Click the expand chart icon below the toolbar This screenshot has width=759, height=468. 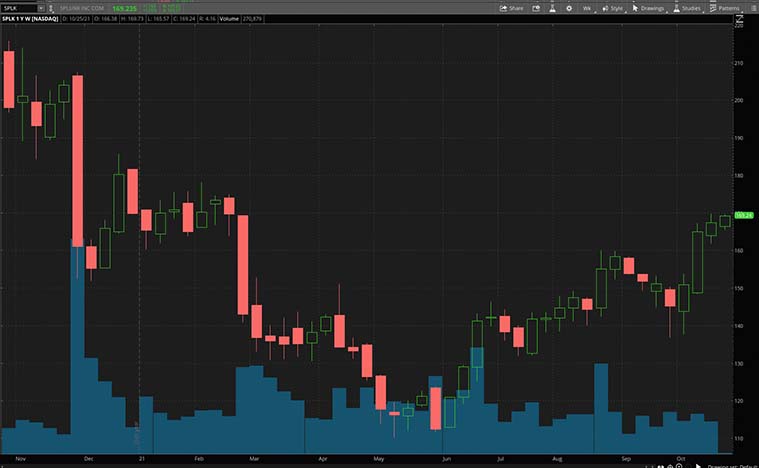tap(739, 19)
